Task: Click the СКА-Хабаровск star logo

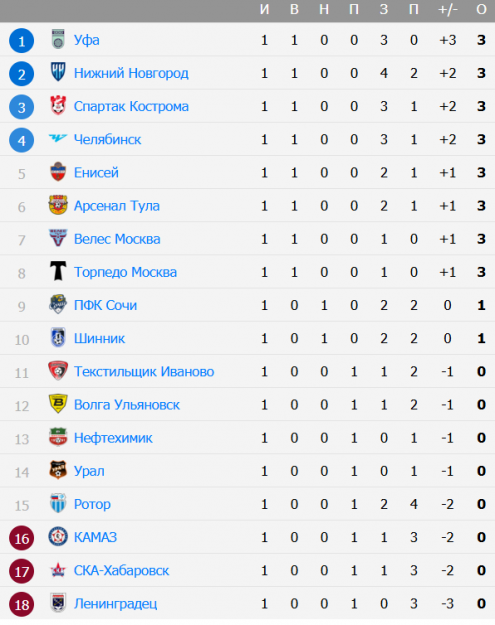Action: coord(58,570)
